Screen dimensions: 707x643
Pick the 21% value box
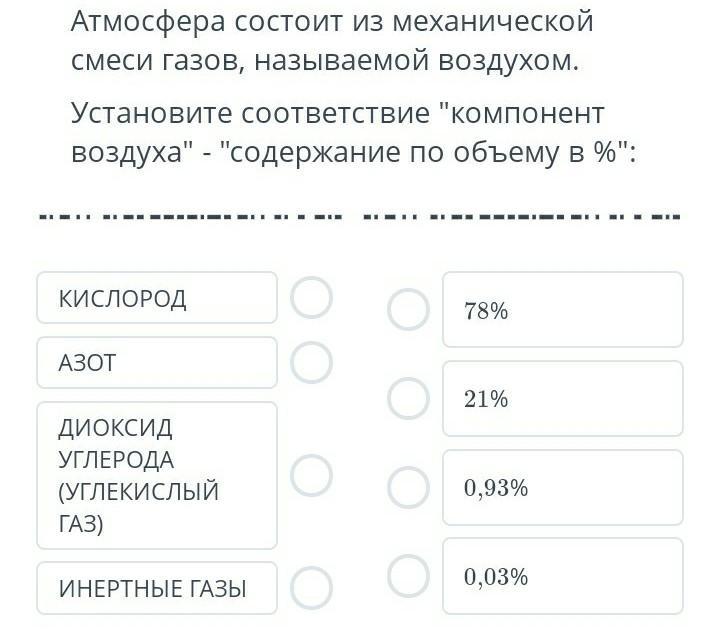coord(563,399)
